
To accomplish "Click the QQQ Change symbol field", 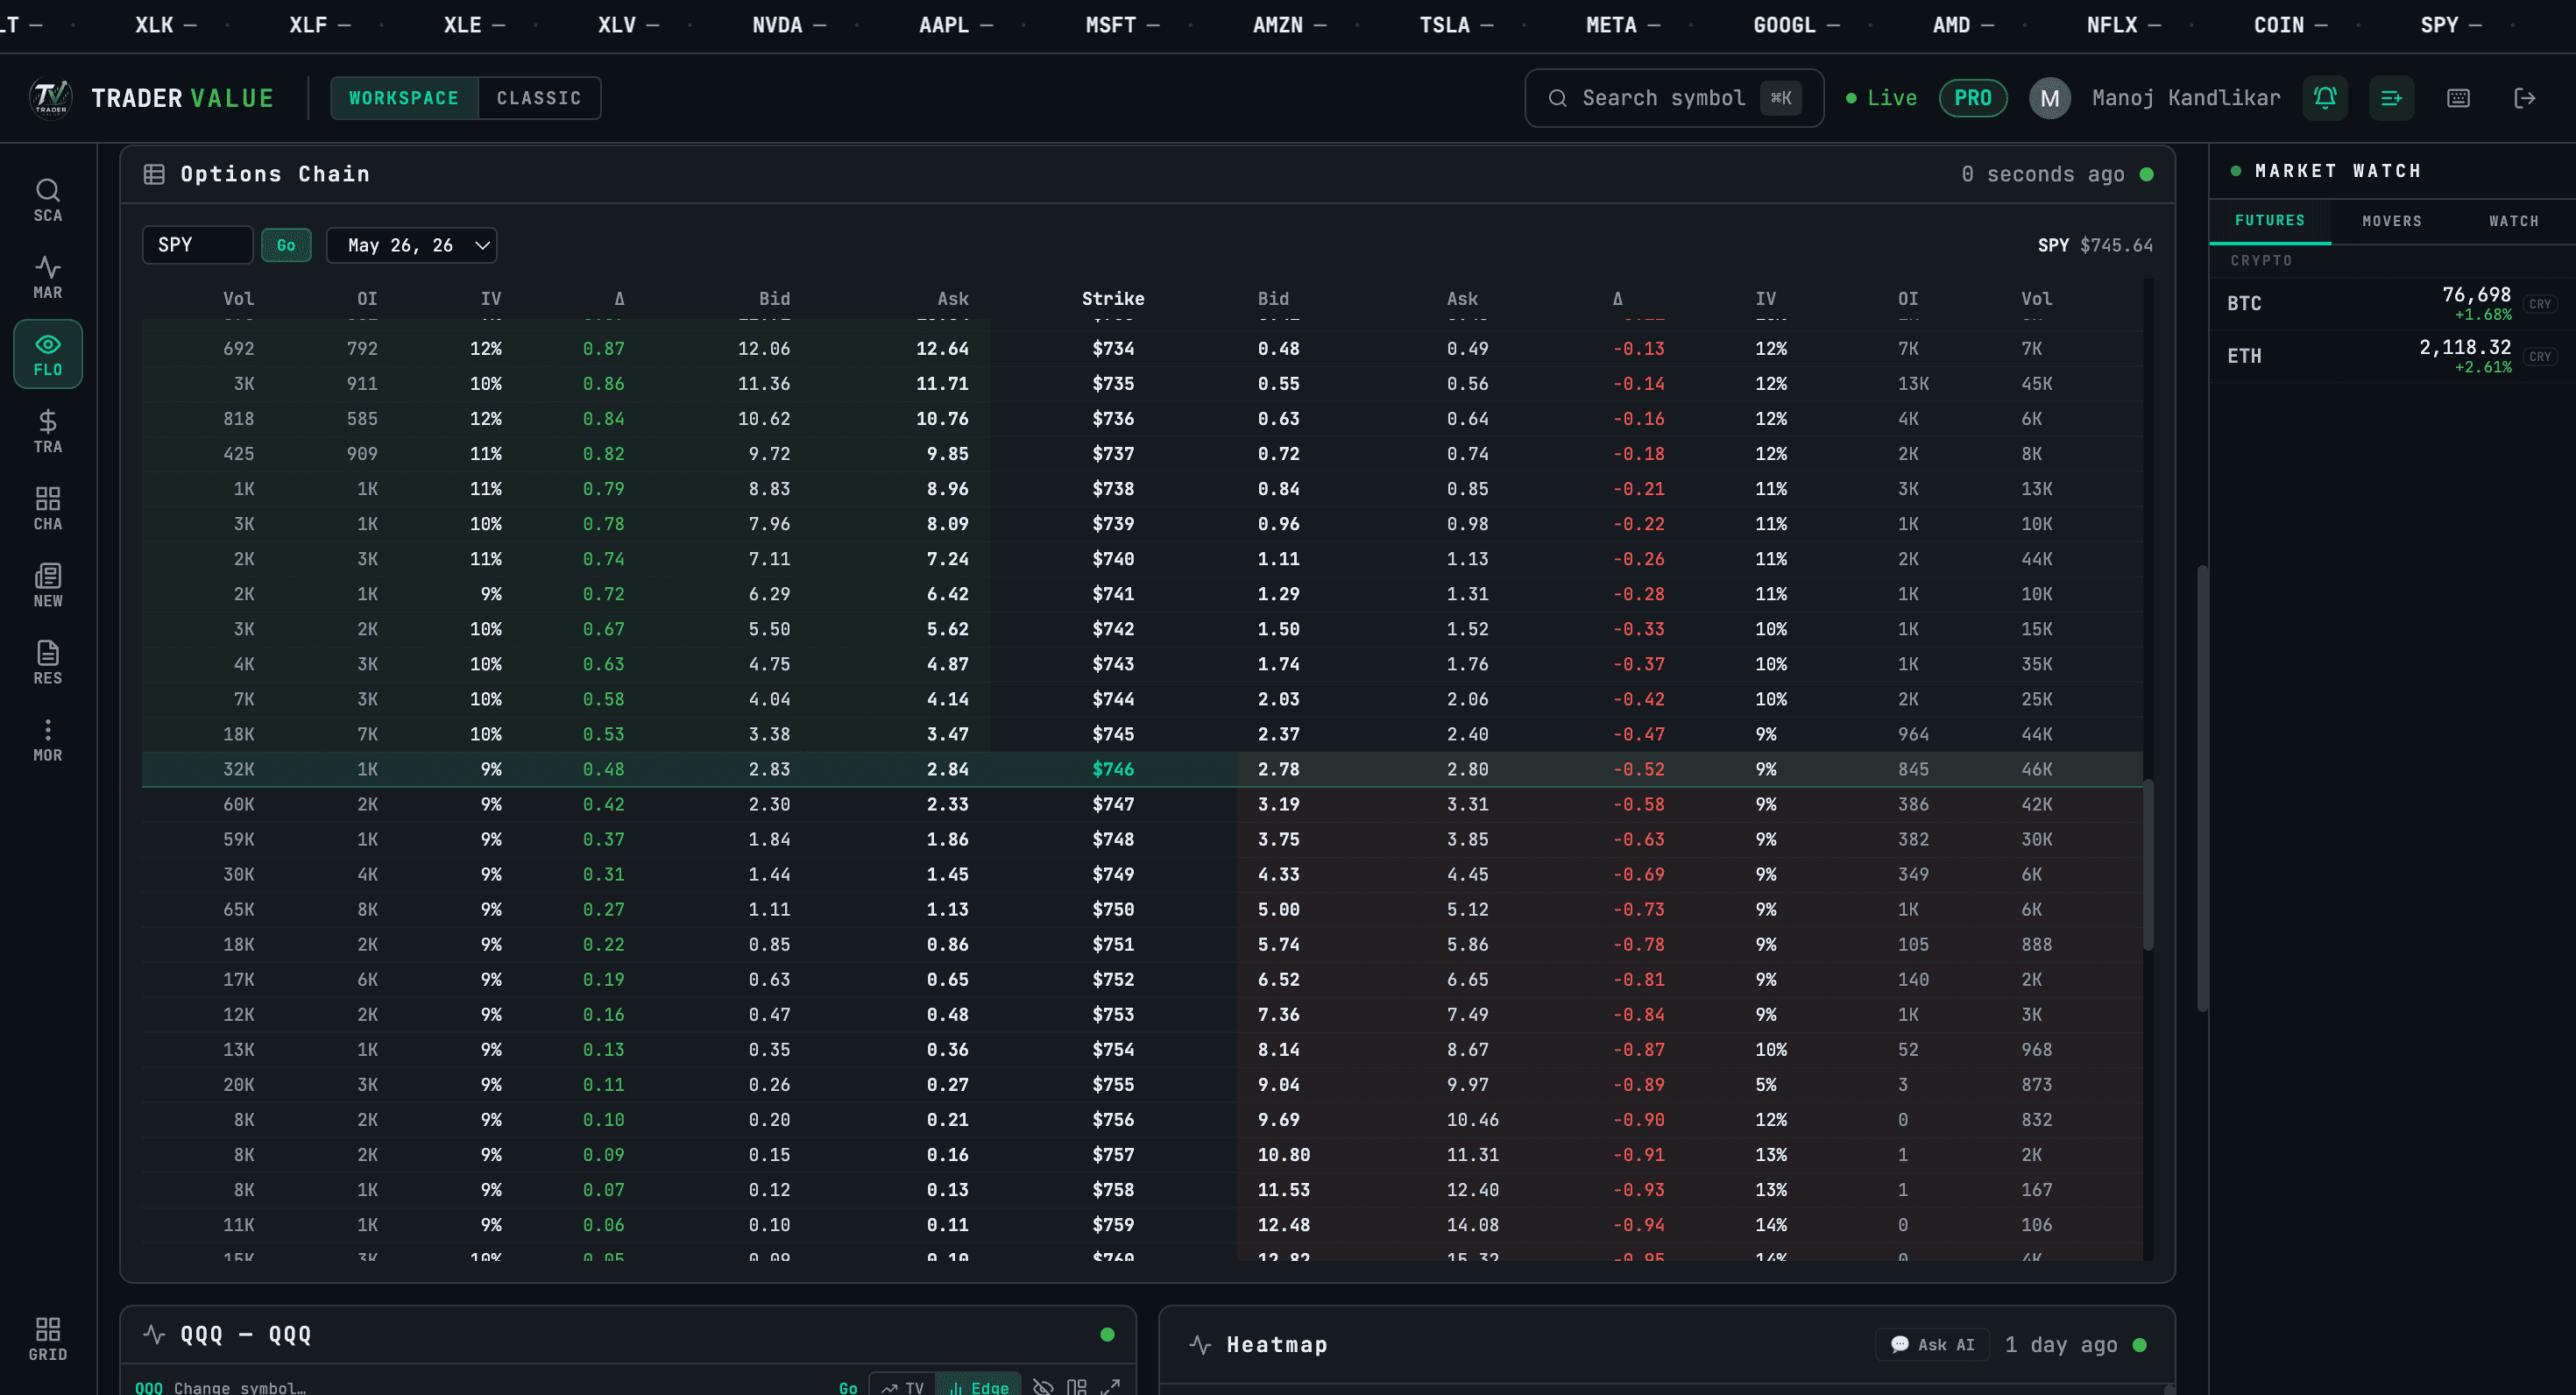I will pyautogui.click(x=240, y=1387).
